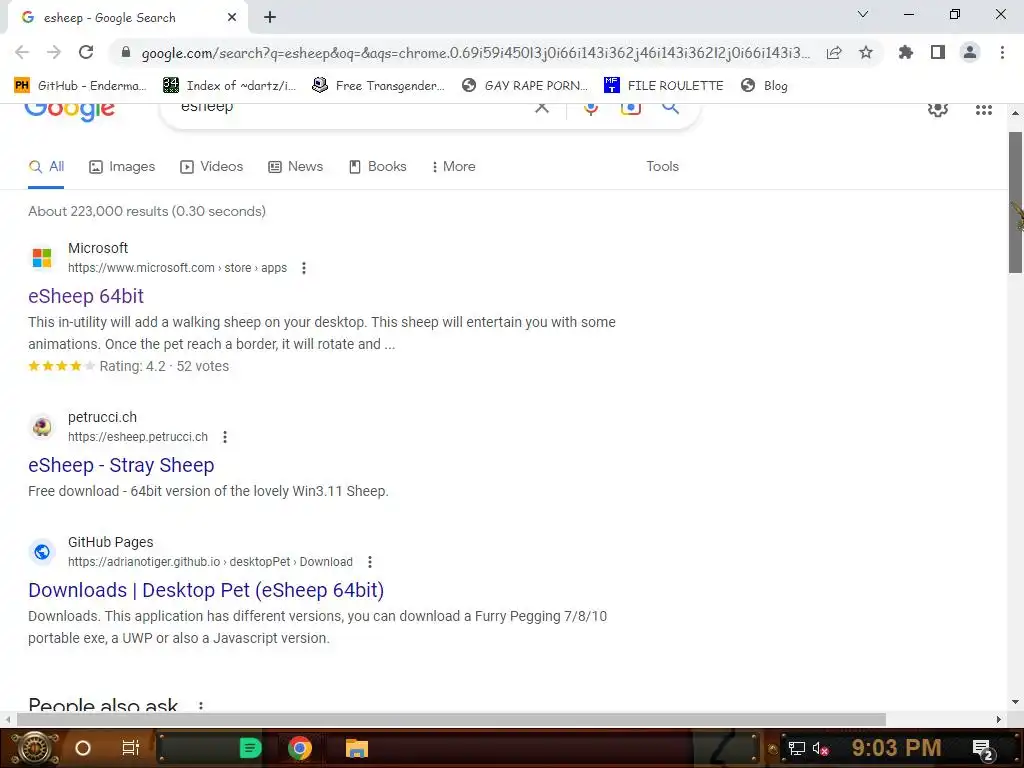Viewport: 1024px width, 768px height.
Task: Expand the More search filters
Action: click(453, 167)
